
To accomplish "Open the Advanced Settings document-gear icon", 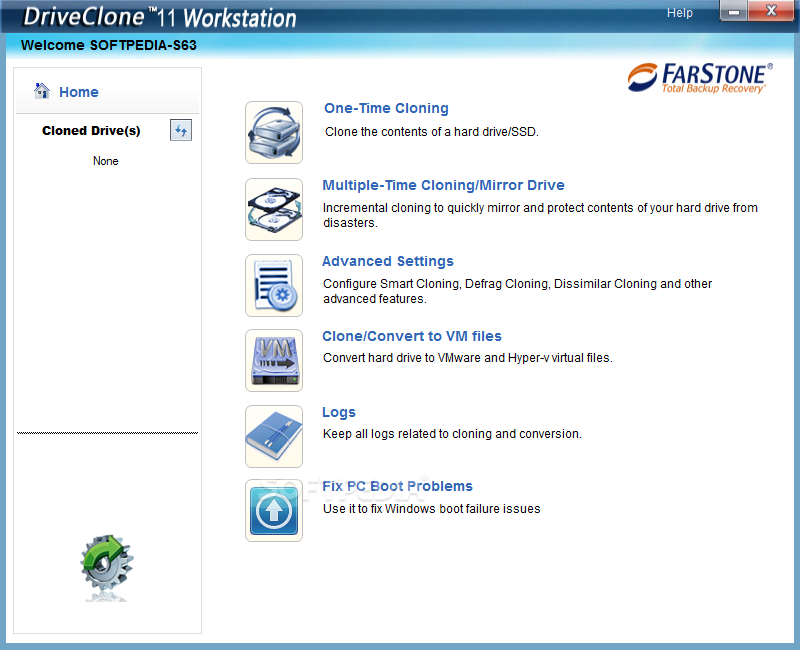I will pos(274,285).
